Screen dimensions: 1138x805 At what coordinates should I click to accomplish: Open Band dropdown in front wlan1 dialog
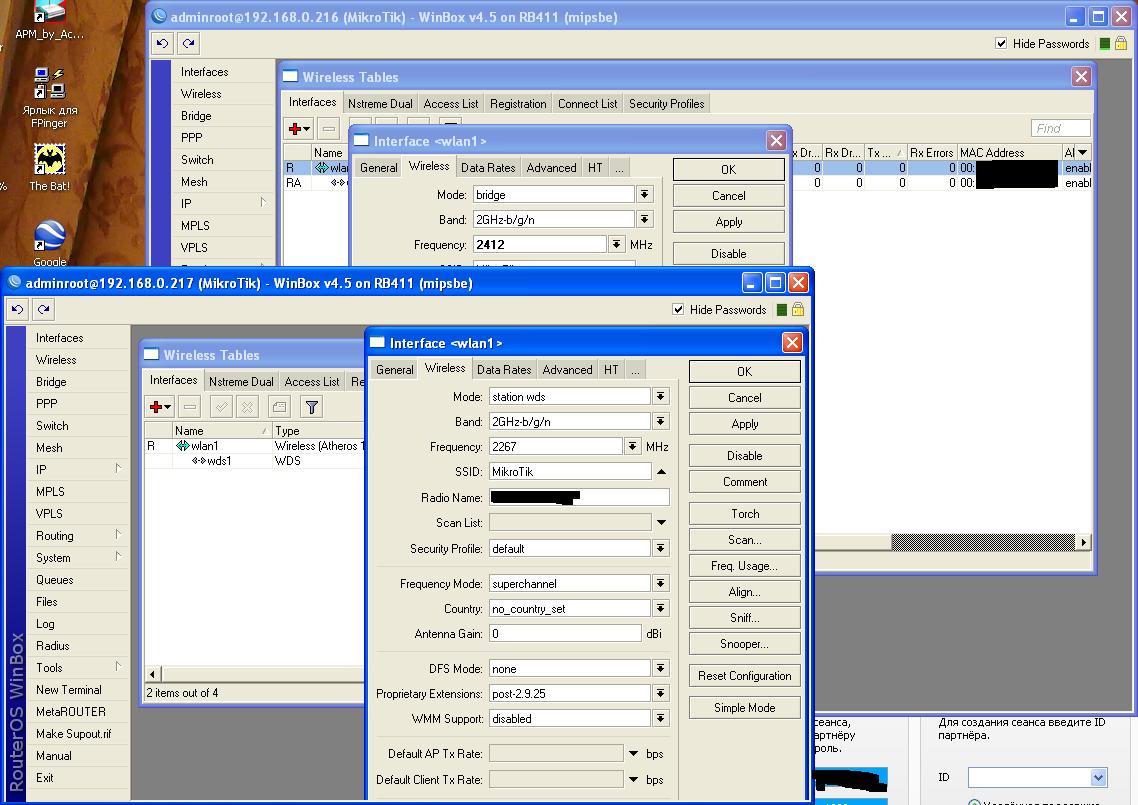pyautogui.click(x=660, y=421)
